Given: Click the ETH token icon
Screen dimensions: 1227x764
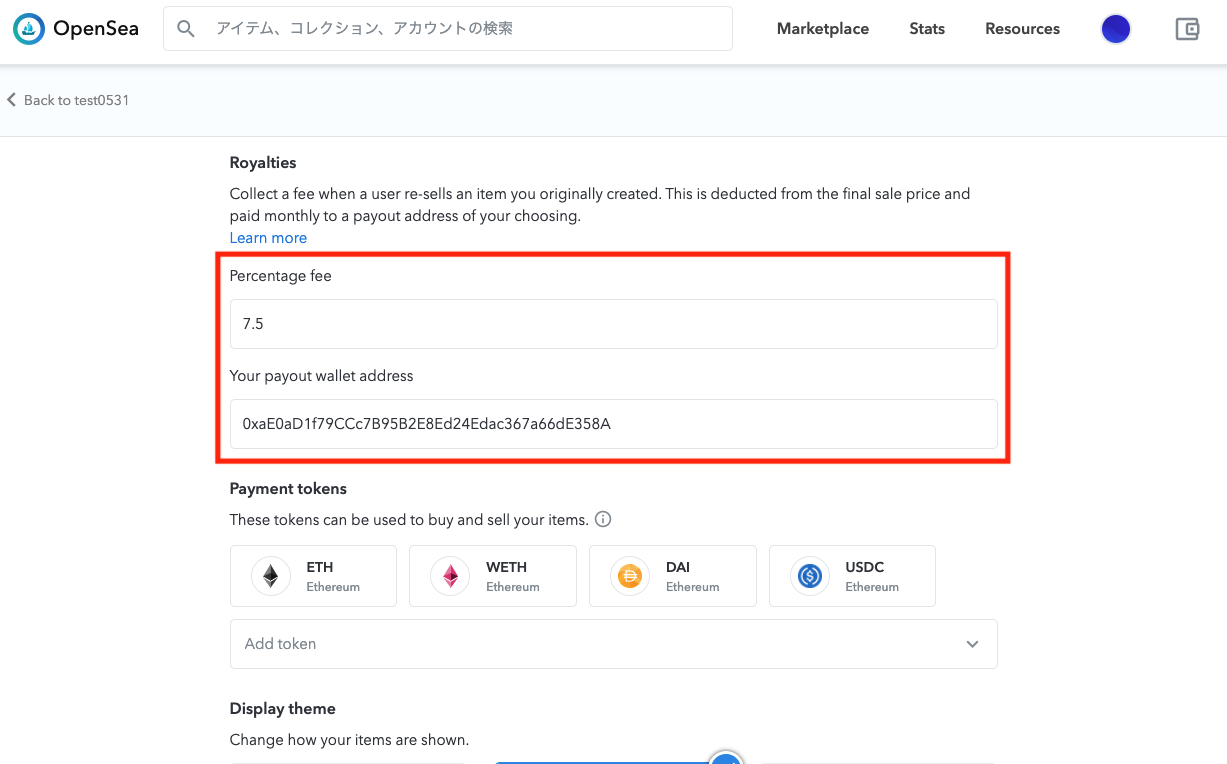Looking at the screenshot, I should [270, 576].
